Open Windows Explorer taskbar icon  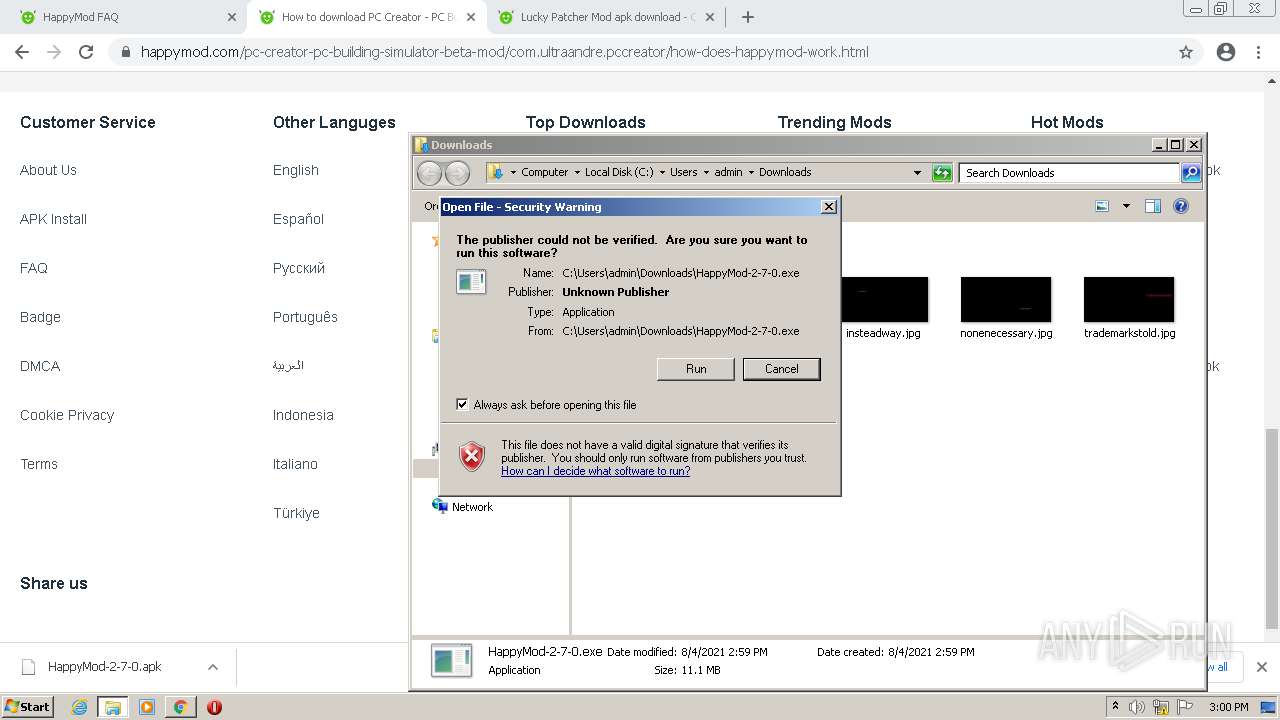coord(113,707)
